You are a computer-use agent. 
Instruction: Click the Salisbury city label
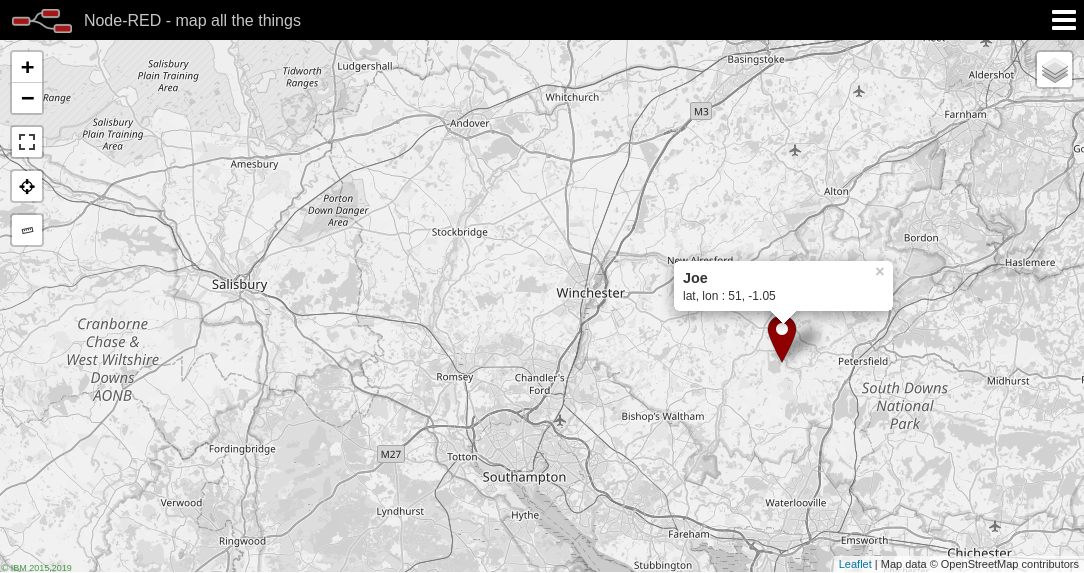239,284
